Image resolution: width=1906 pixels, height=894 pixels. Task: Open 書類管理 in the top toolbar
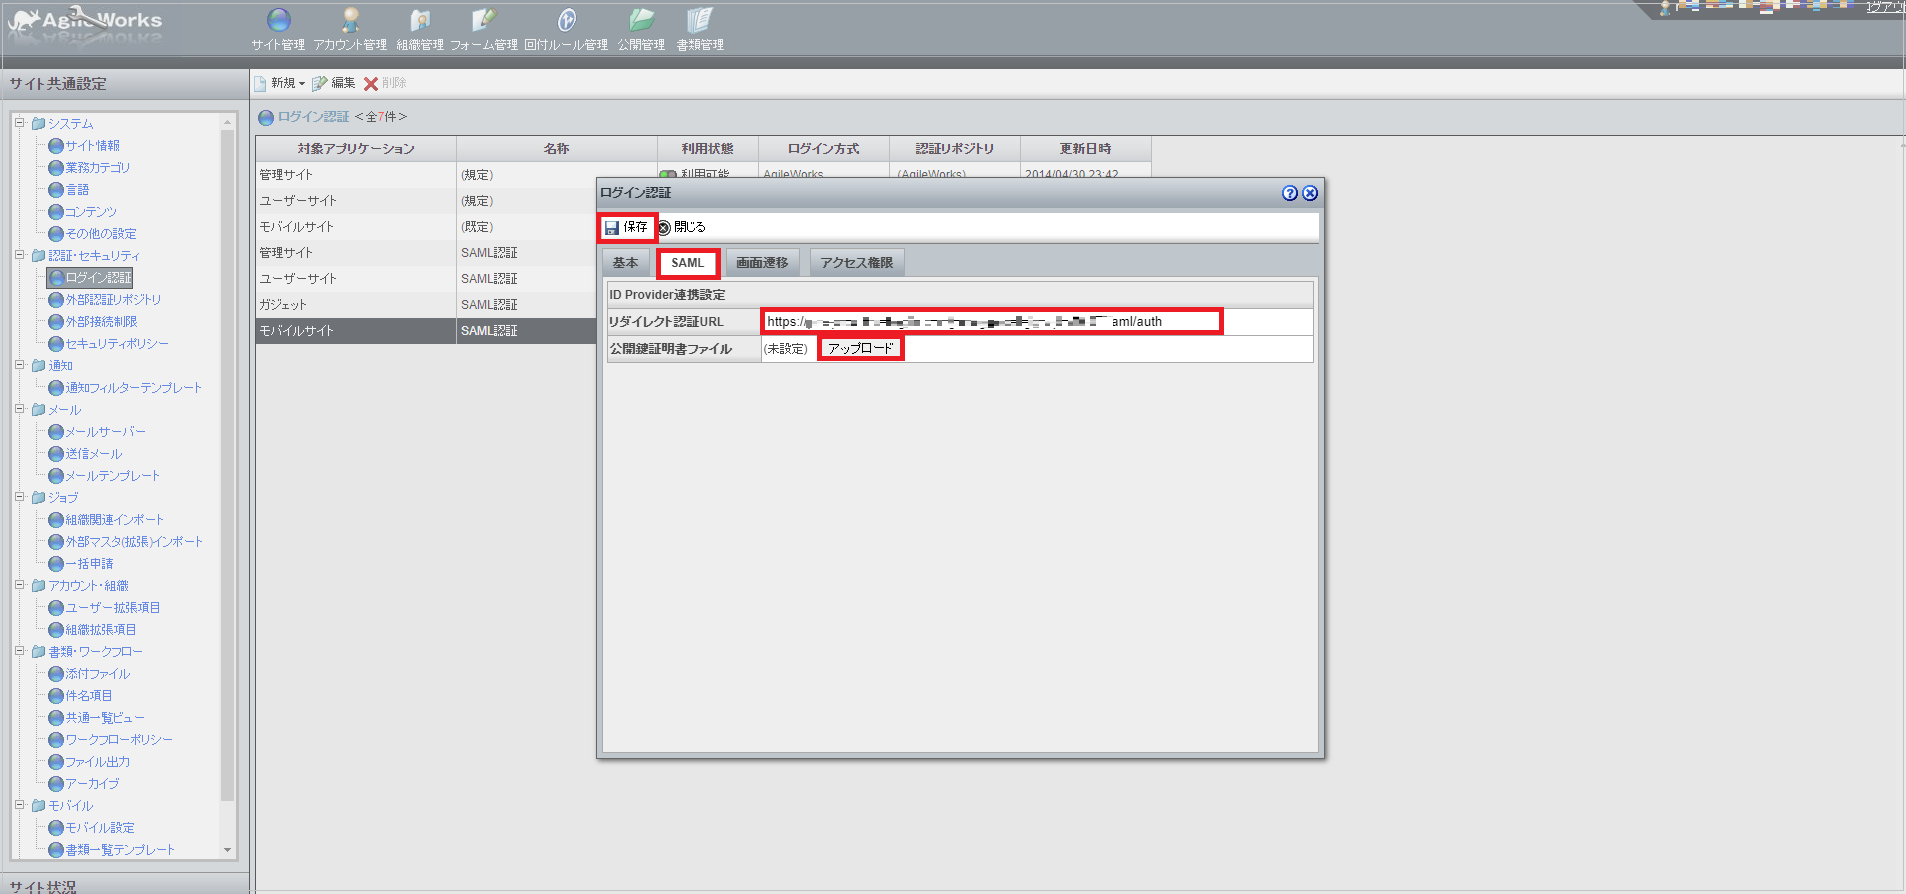(x=700, y=29)
